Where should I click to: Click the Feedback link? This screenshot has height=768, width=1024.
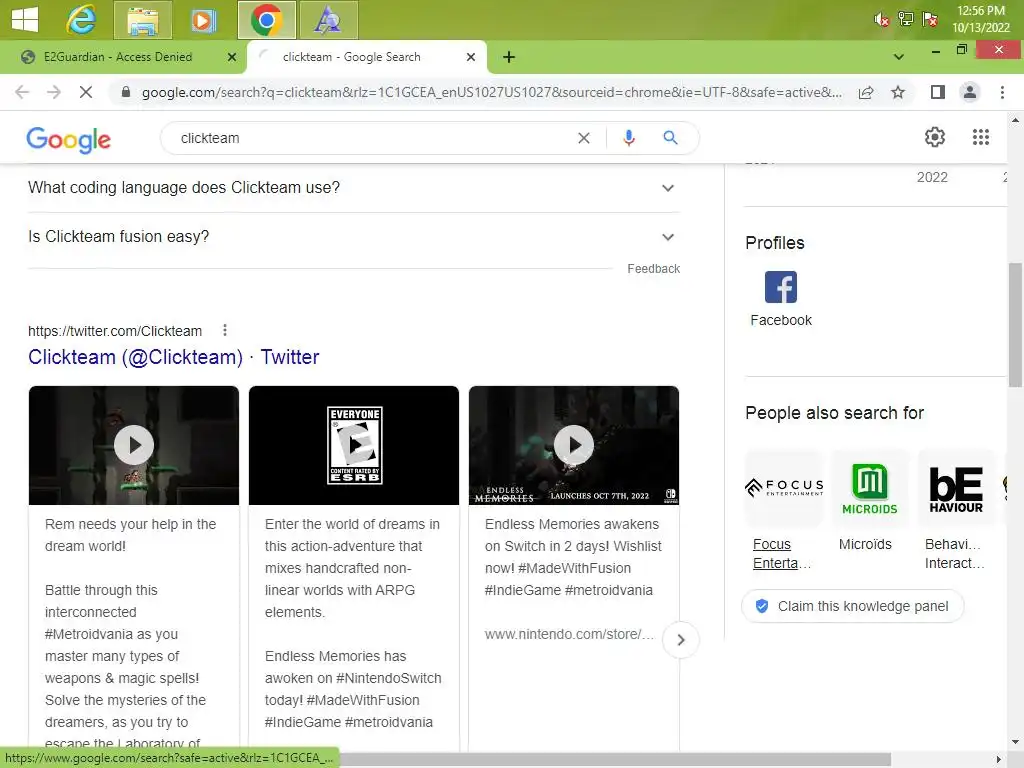point(653,269)
